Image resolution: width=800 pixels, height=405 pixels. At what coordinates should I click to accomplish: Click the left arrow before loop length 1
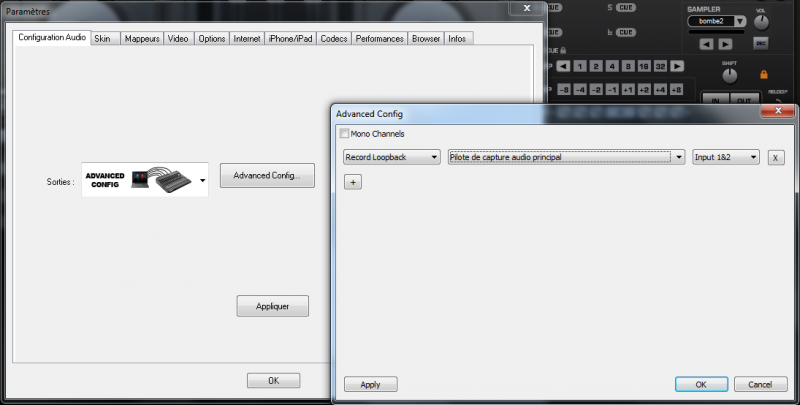pos(563,66)
